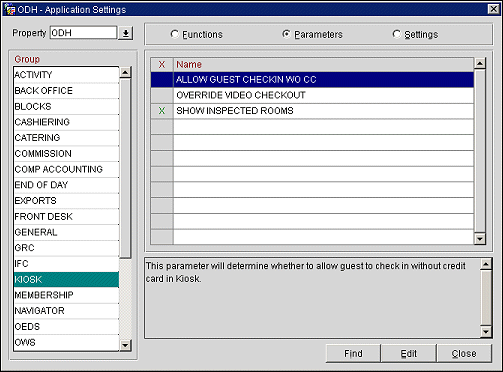The height and width of the screenshot is (372, 503).
Task: Click Group list scrollbar thumb
Action: click(125, 168)
